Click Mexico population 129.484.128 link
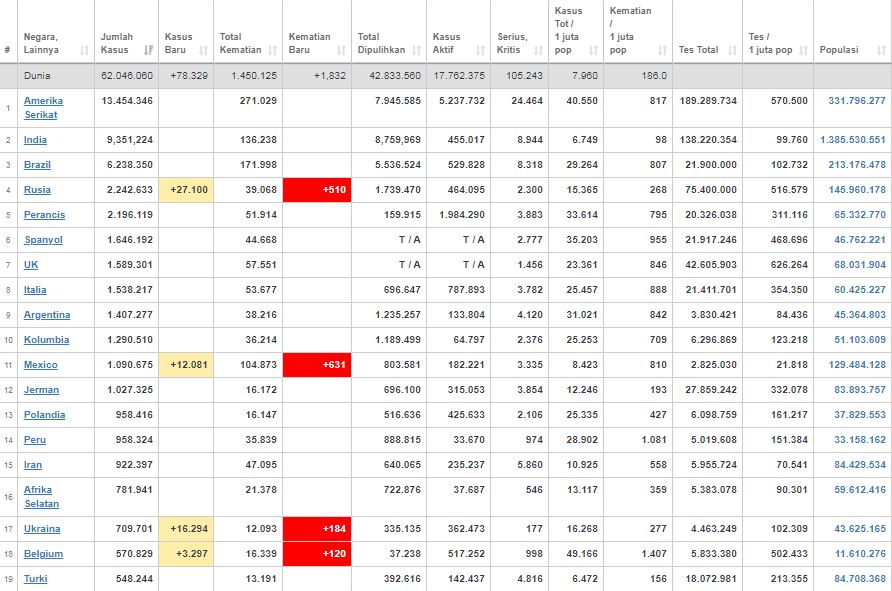The image size is (892, 591). (x=857, y=365)
